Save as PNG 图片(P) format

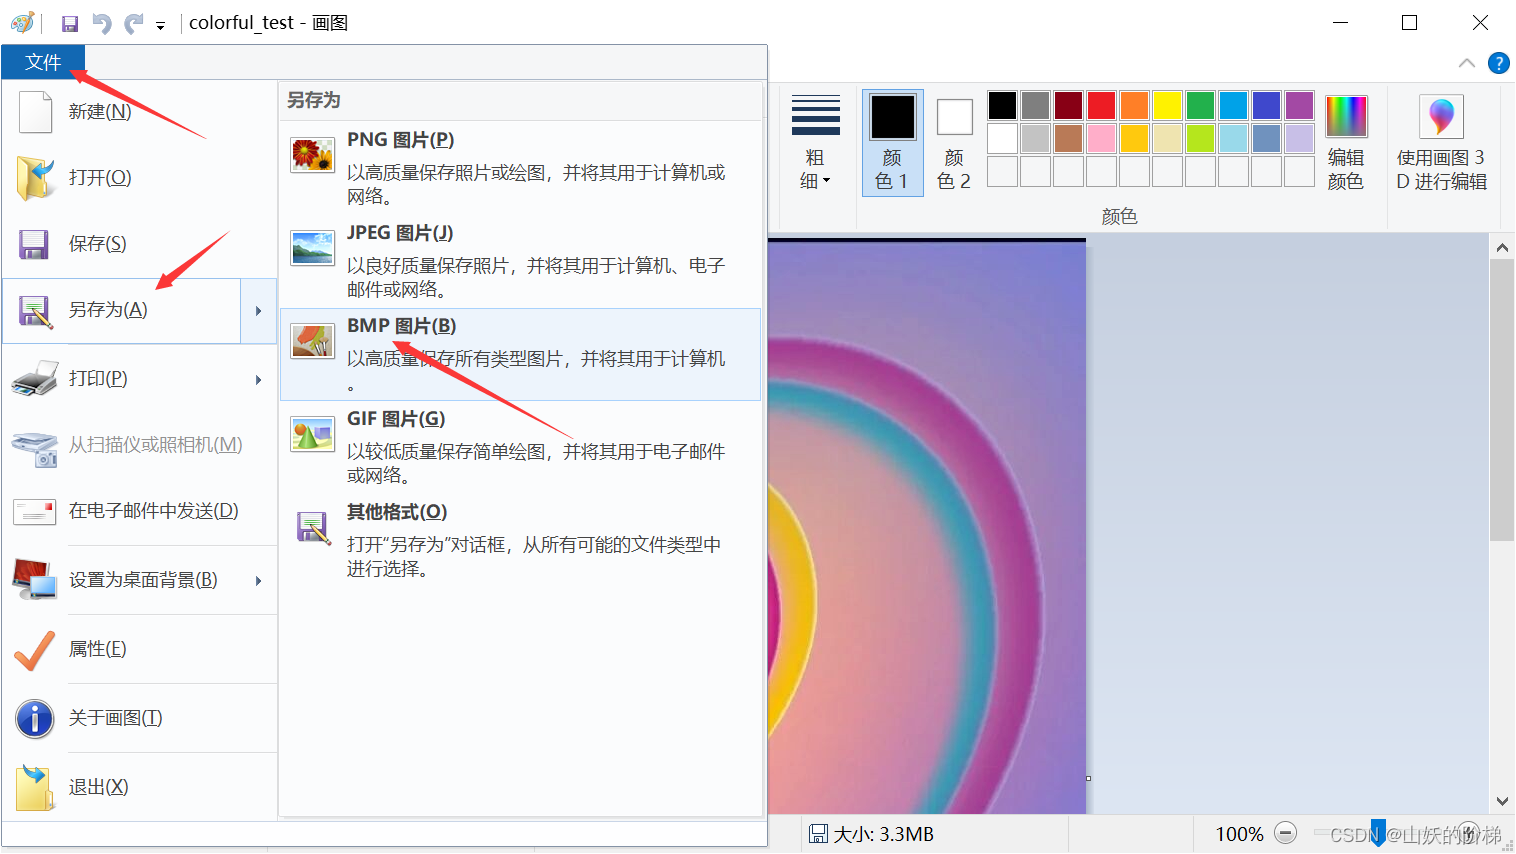coord(520,168)
